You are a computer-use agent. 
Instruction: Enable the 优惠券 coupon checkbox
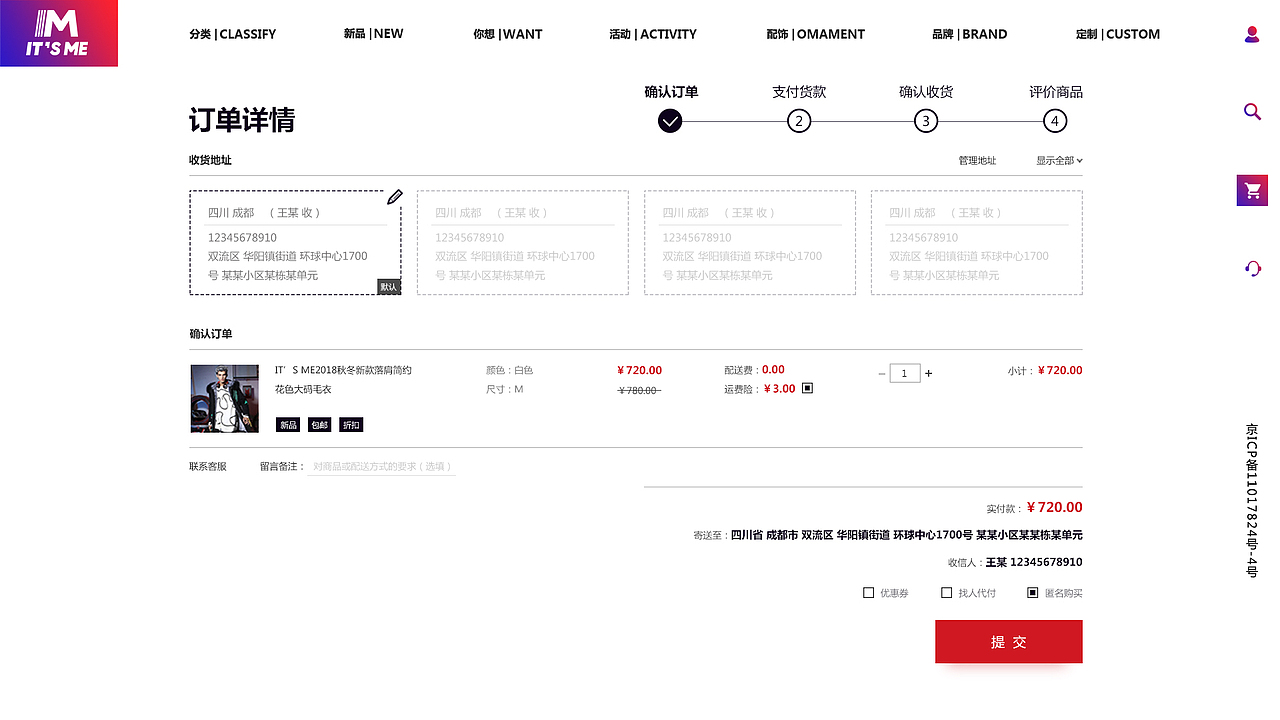(868, 593)
